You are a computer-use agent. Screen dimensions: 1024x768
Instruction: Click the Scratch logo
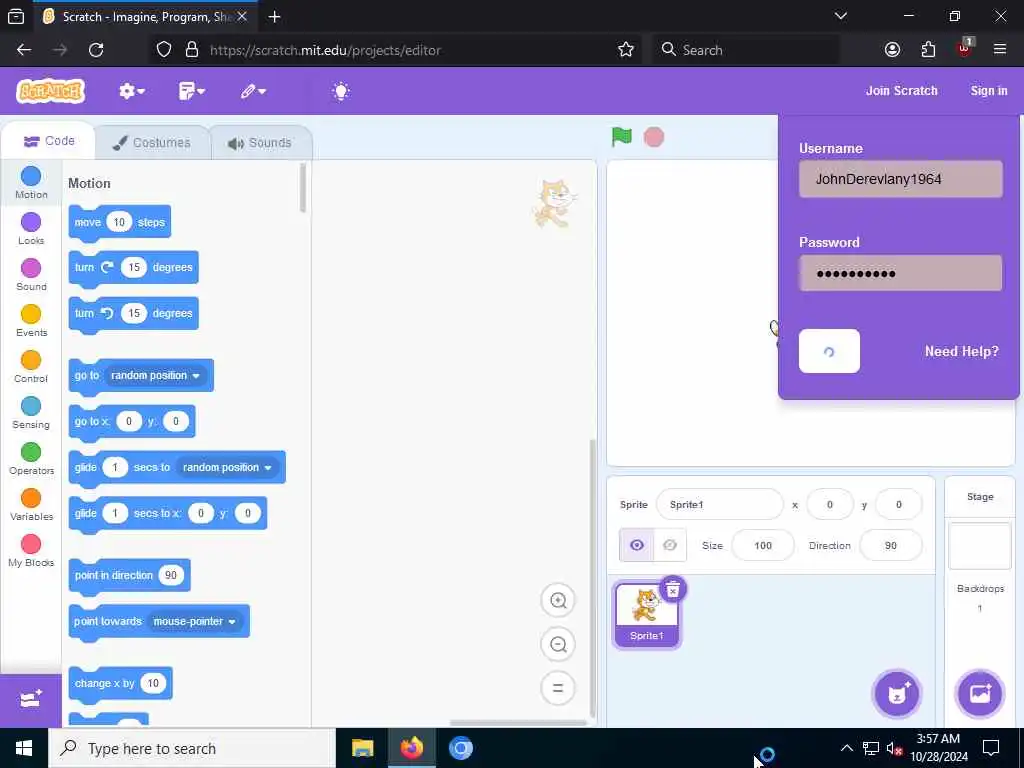(50, 91)
